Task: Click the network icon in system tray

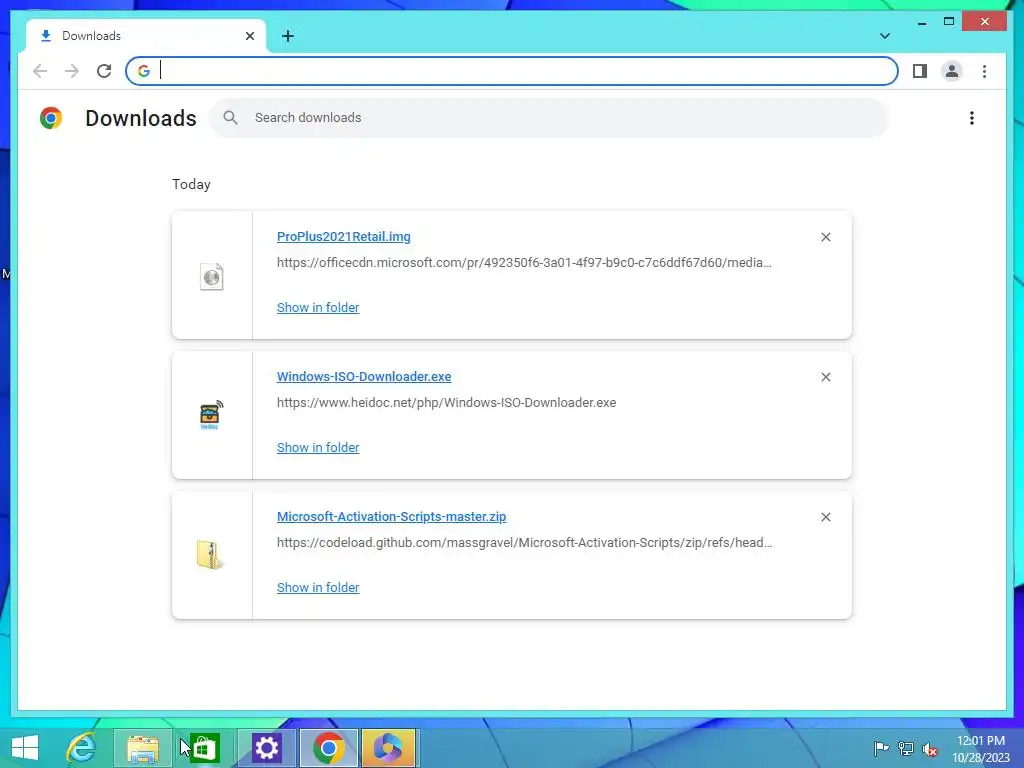Action: [906, 748]
